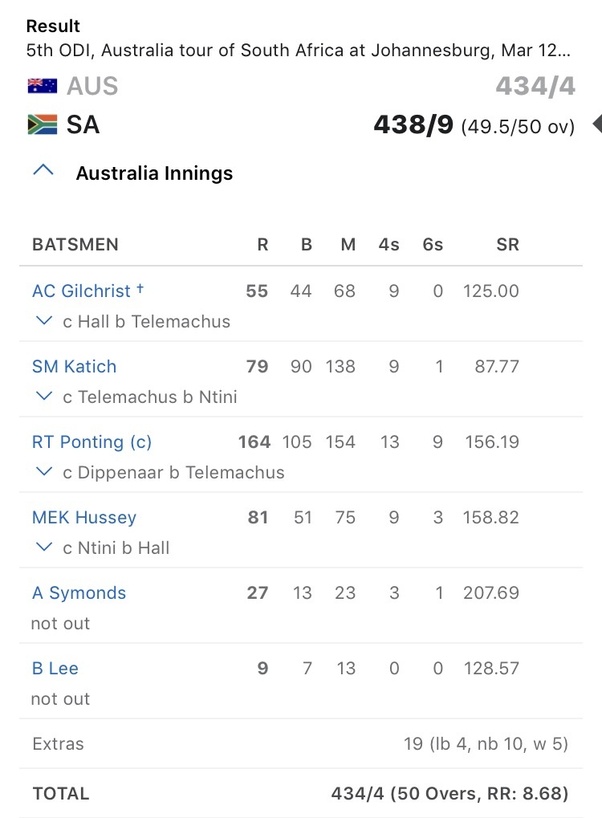
Task: Click the BATSMEN column header
Action: [x=75, y=244]
